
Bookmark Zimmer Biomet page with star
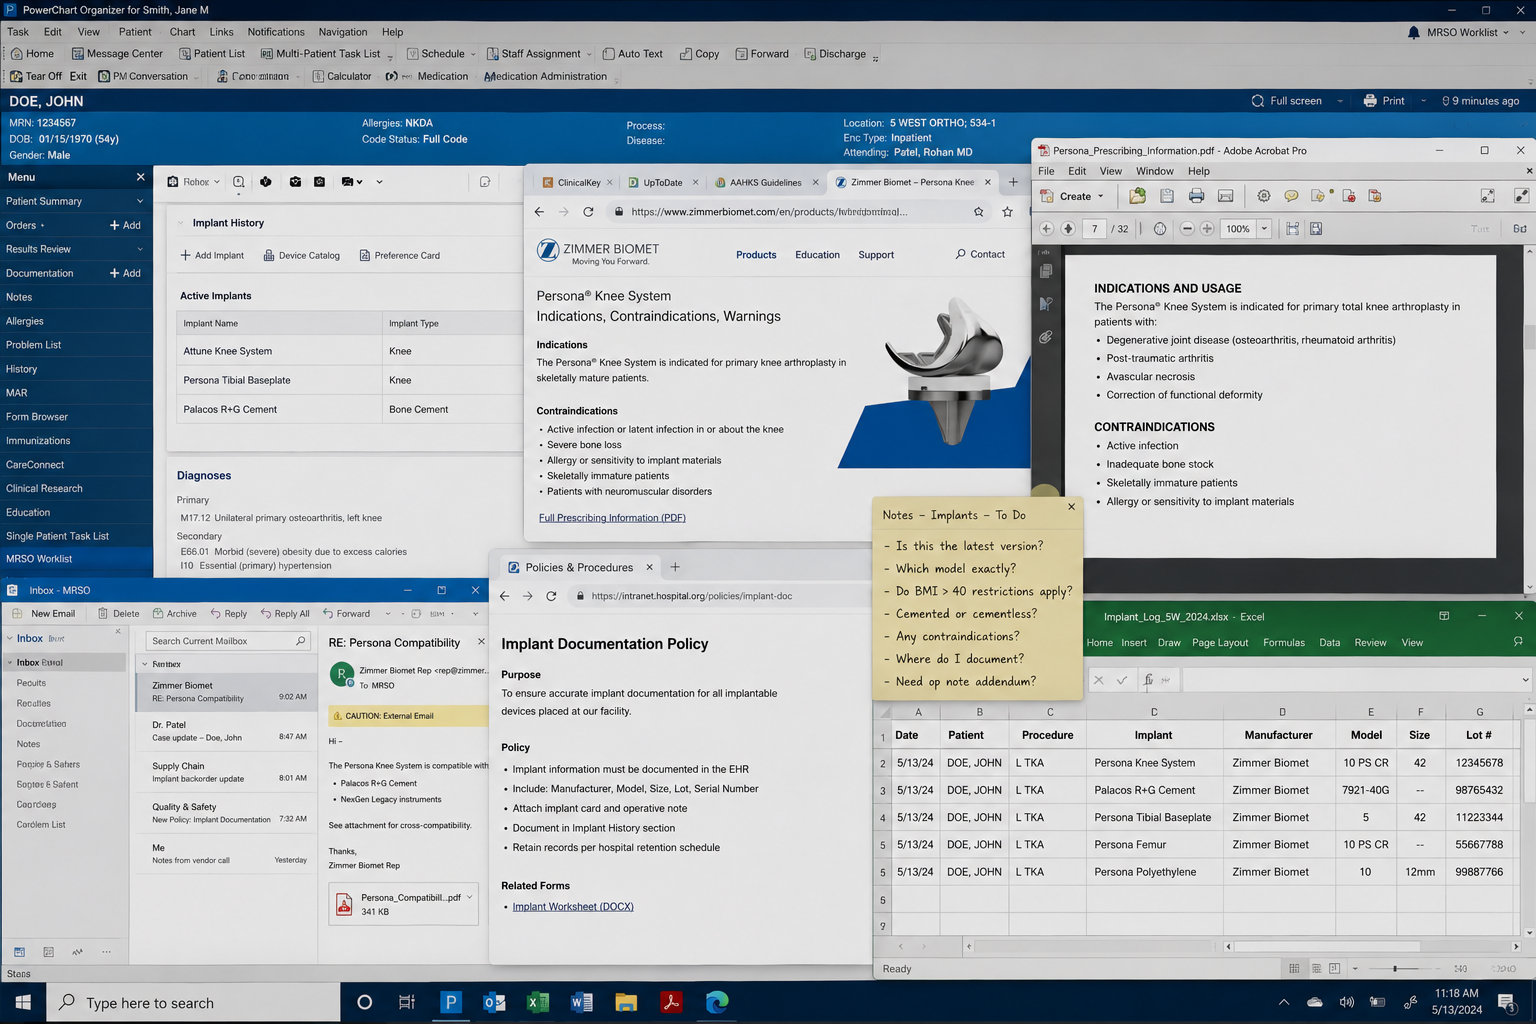[x=1007, y=212]
